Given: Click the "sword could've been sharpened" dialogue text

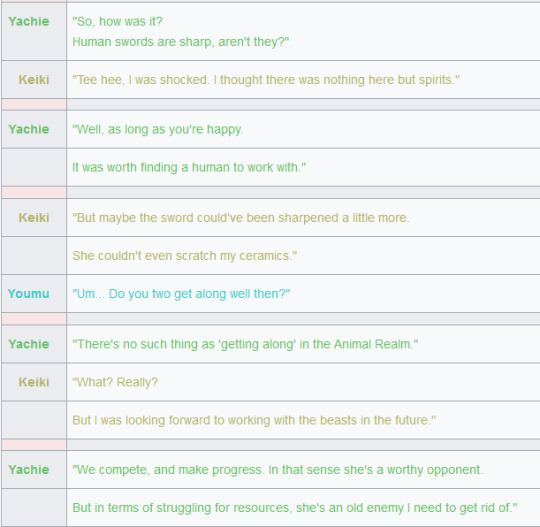Looking at the screenshot, I should click(241, 218).
